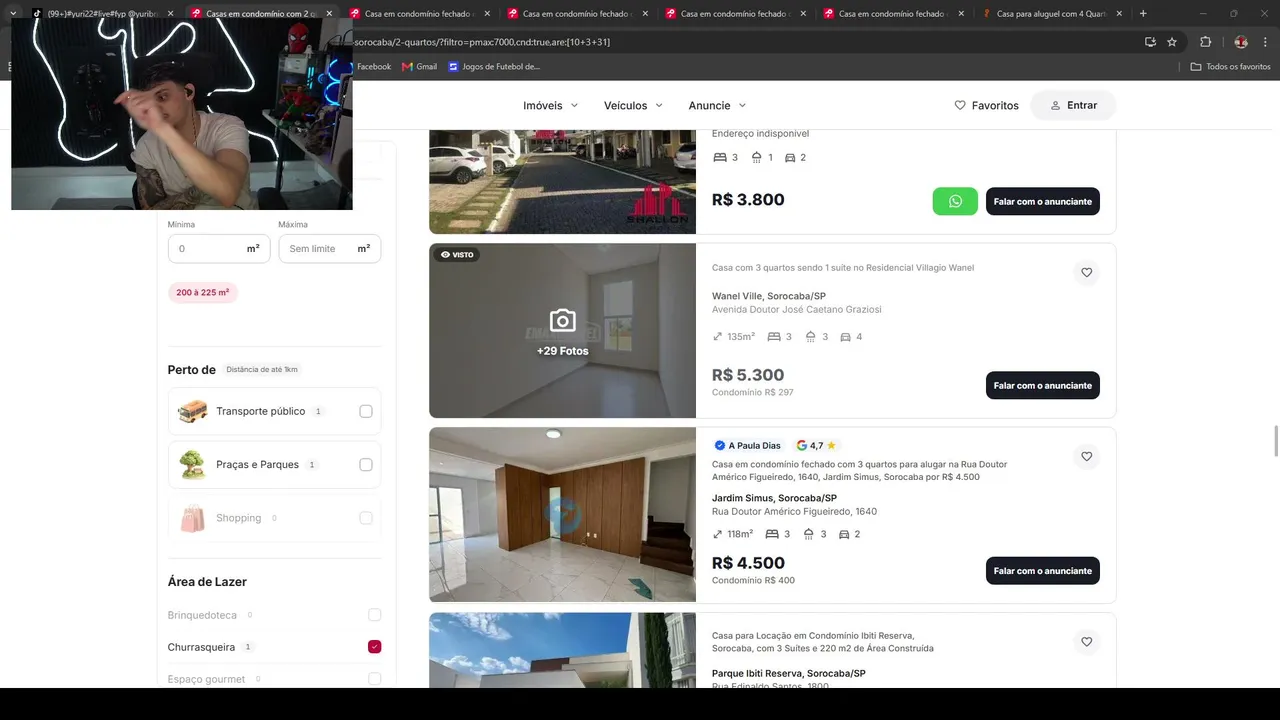Viewport: 1280px width, 720px height.
Task: Open the Jardim Simus listing photo
Action: [562, 515]
